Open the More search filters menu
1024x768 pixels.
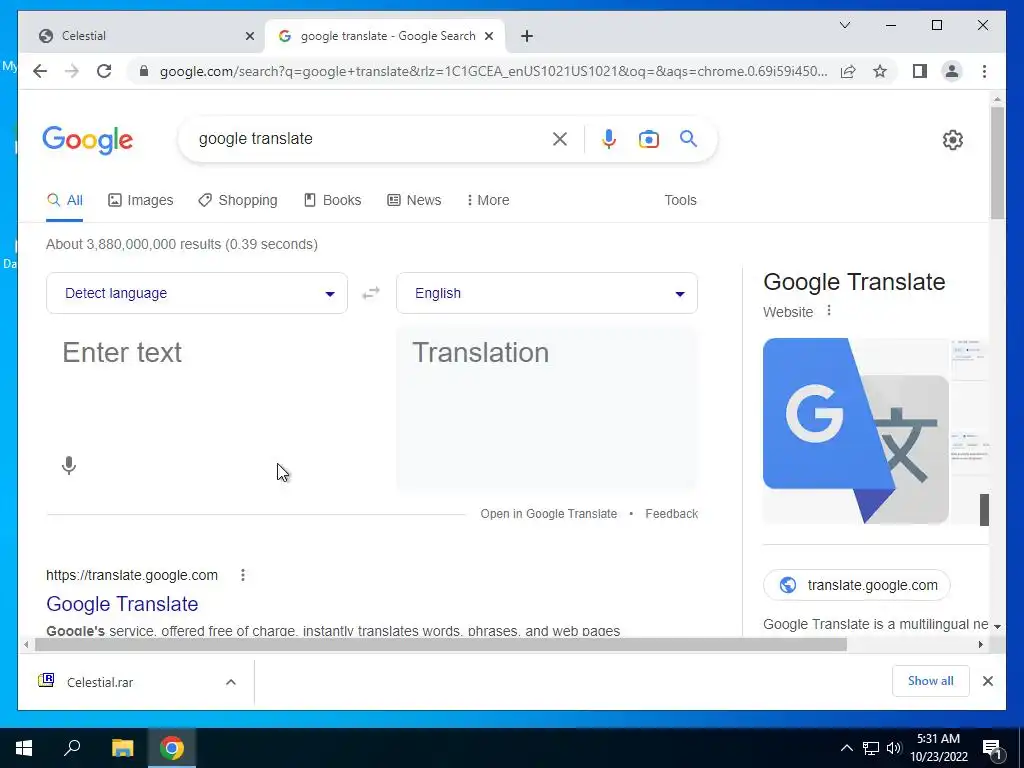(x=488, y=200)
